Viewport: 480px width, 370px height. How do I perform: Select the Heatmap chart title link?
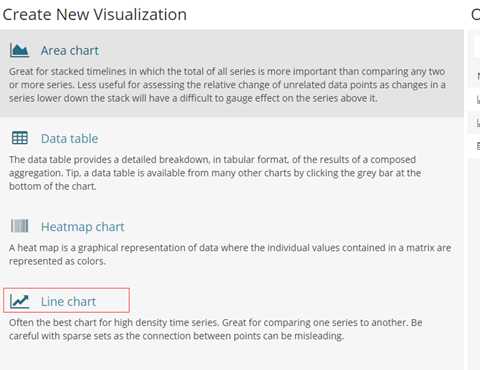[82, 227]
